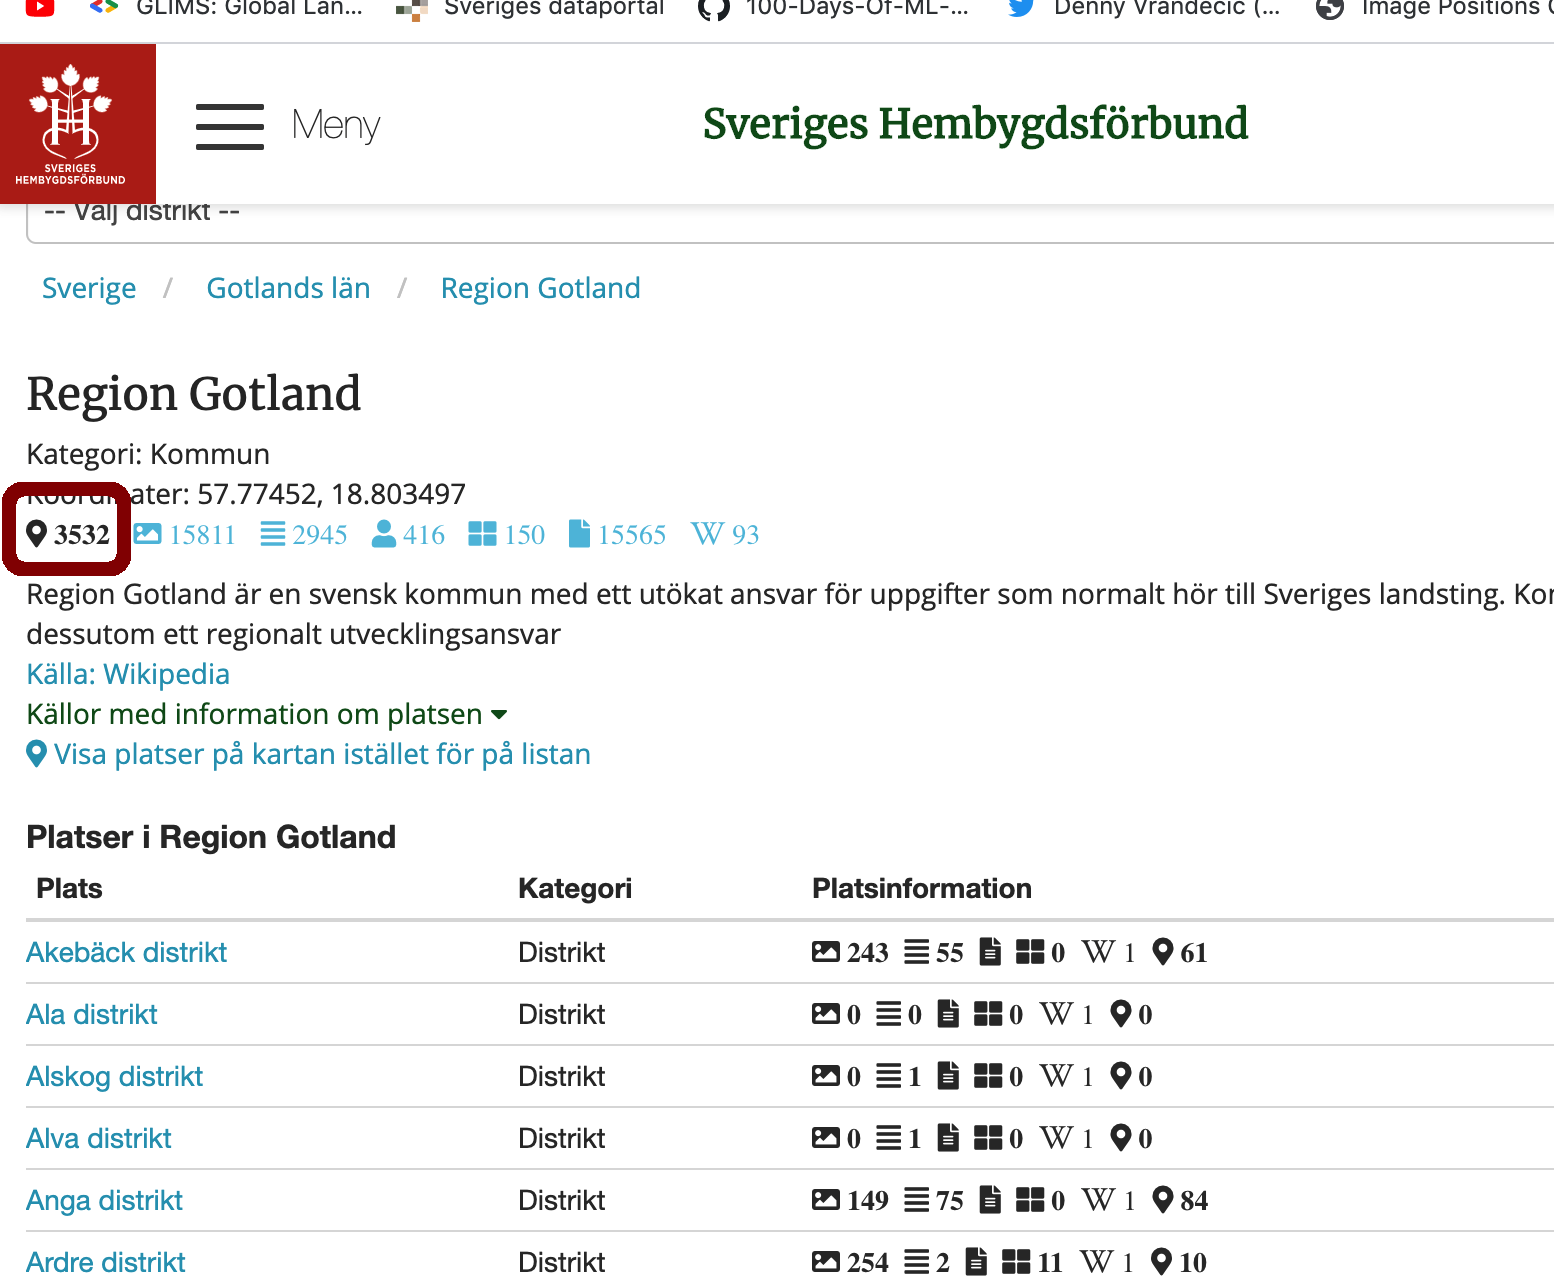The height and width of the screenshot is (1280, 1554).
Task: Click the map pin beside Visa platser på kartan
Action: [37, 754]
